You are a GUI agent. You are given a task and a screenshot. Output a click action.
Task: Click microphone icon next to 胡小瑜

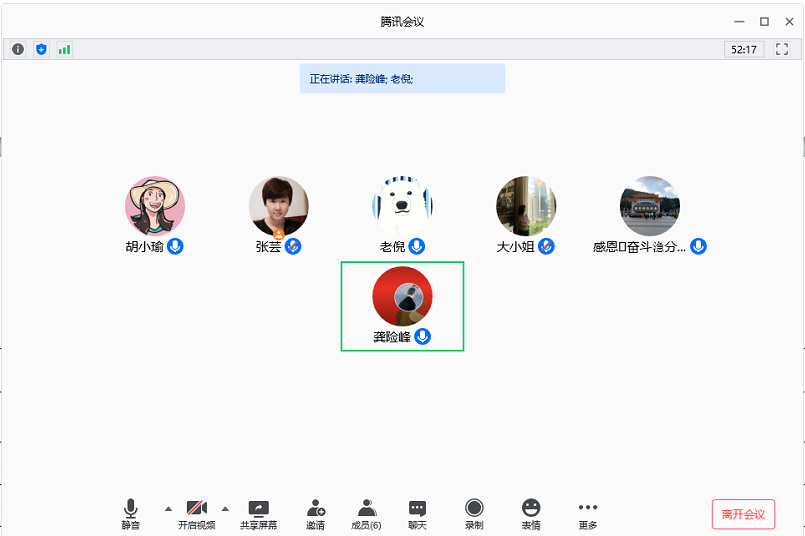(x=175, y=246)
